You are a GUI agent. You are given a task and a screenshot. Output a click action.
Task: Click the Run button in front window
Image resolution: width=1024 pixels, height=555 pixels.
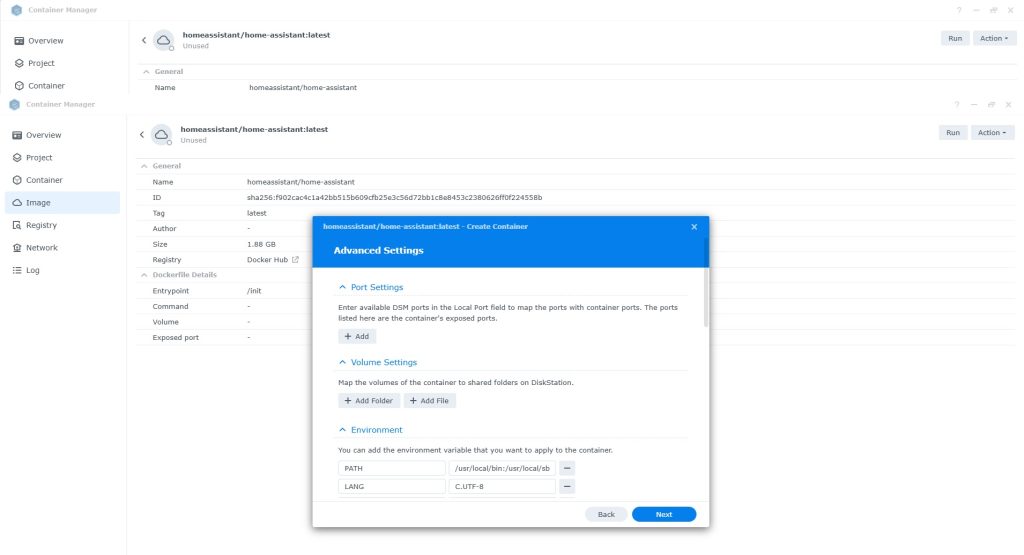pos(953,133)
